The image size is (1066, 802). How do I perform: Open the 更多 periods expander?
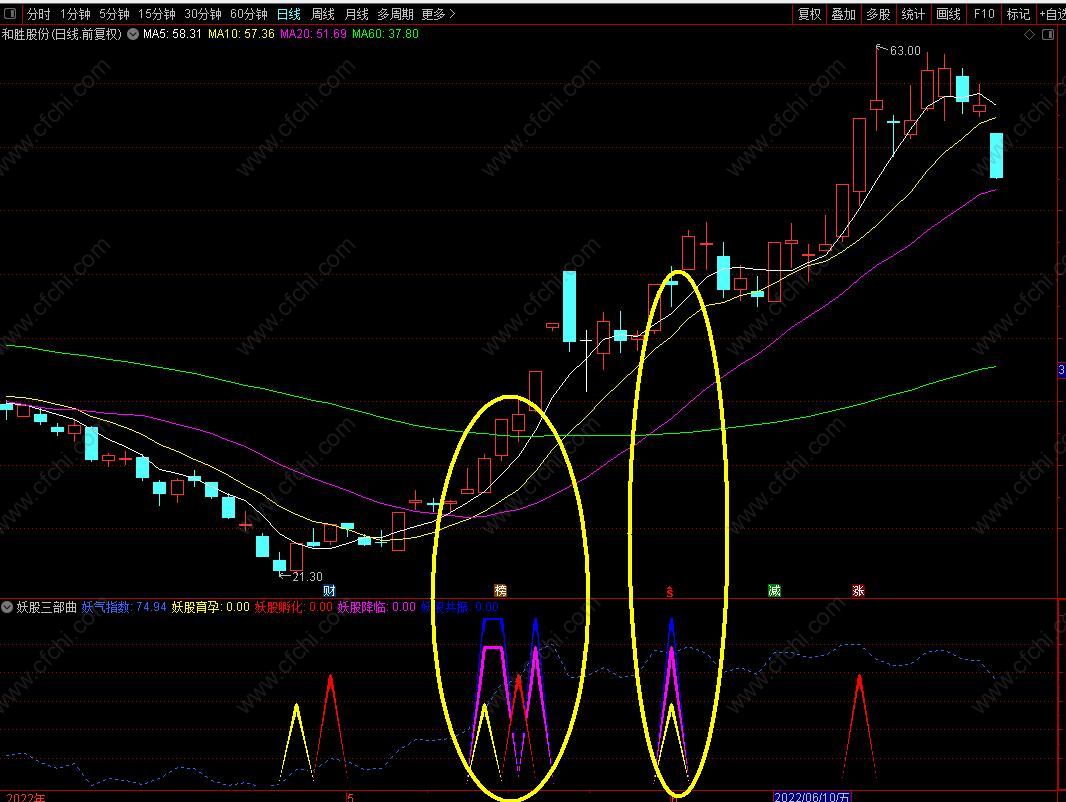click(x=438, y=14)
